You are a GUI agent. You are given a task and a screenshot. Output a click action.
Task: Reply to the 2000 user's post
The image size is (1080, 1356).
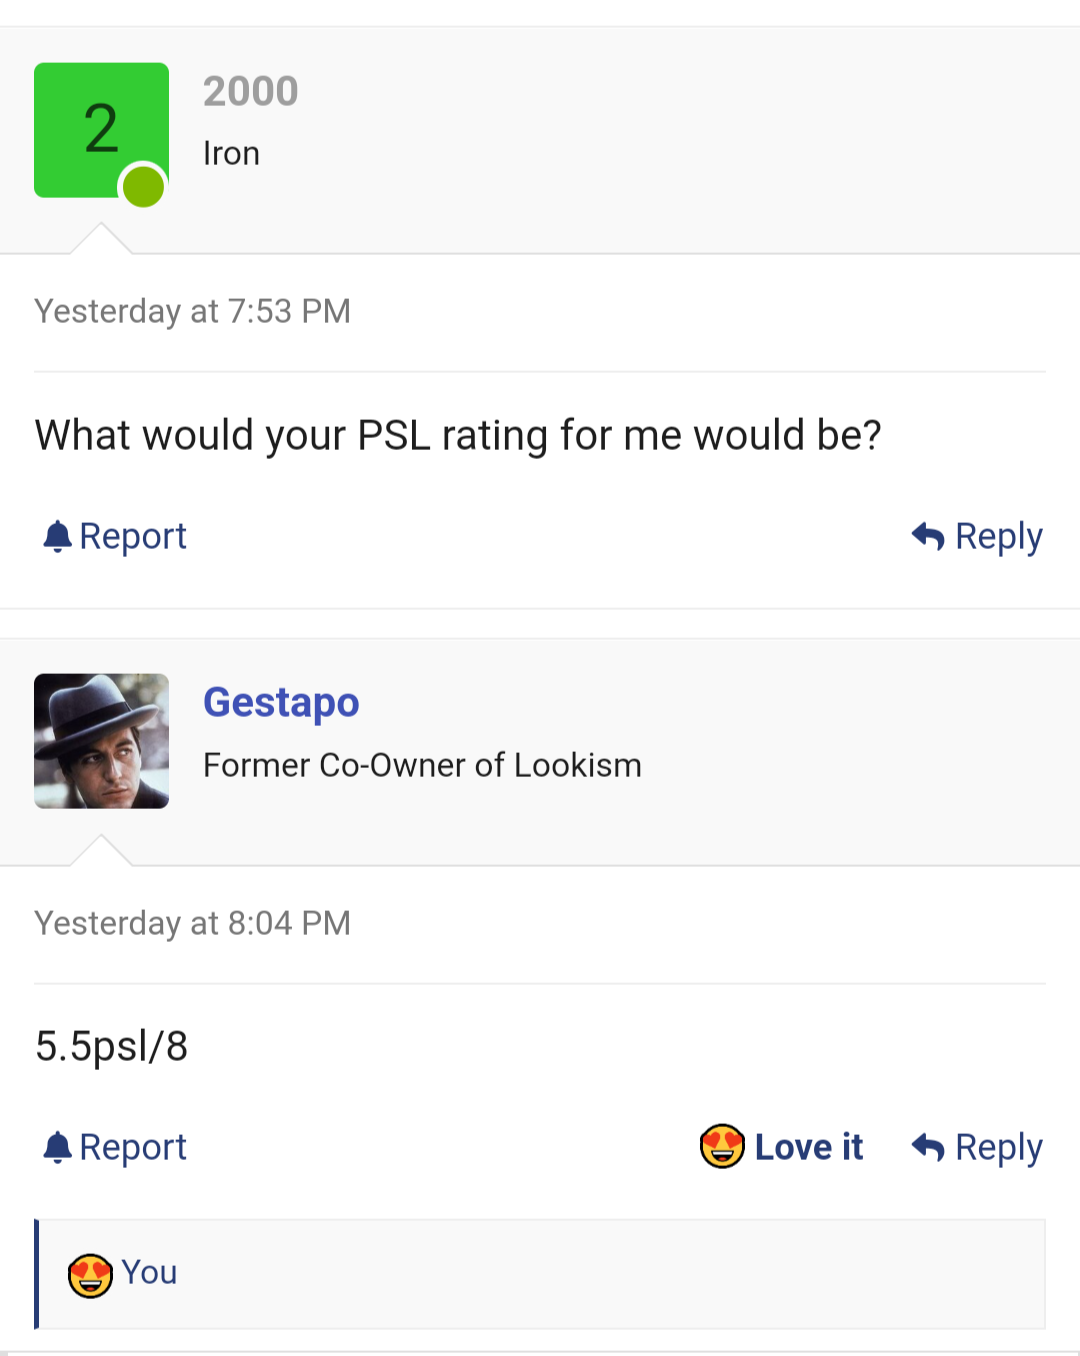[977, 537]
